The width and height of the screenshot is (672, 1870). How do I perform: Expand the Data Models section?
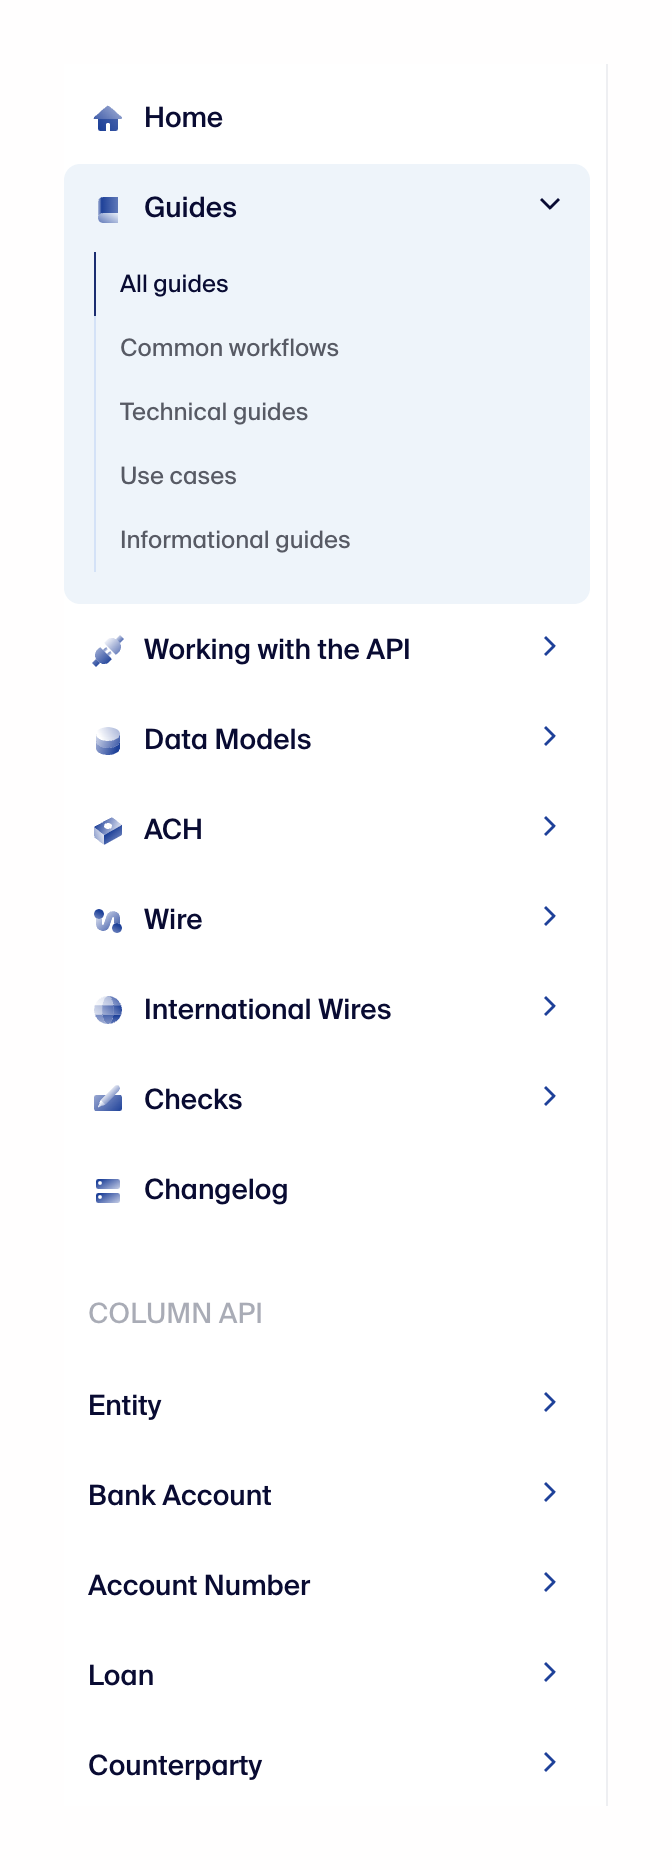550,736
